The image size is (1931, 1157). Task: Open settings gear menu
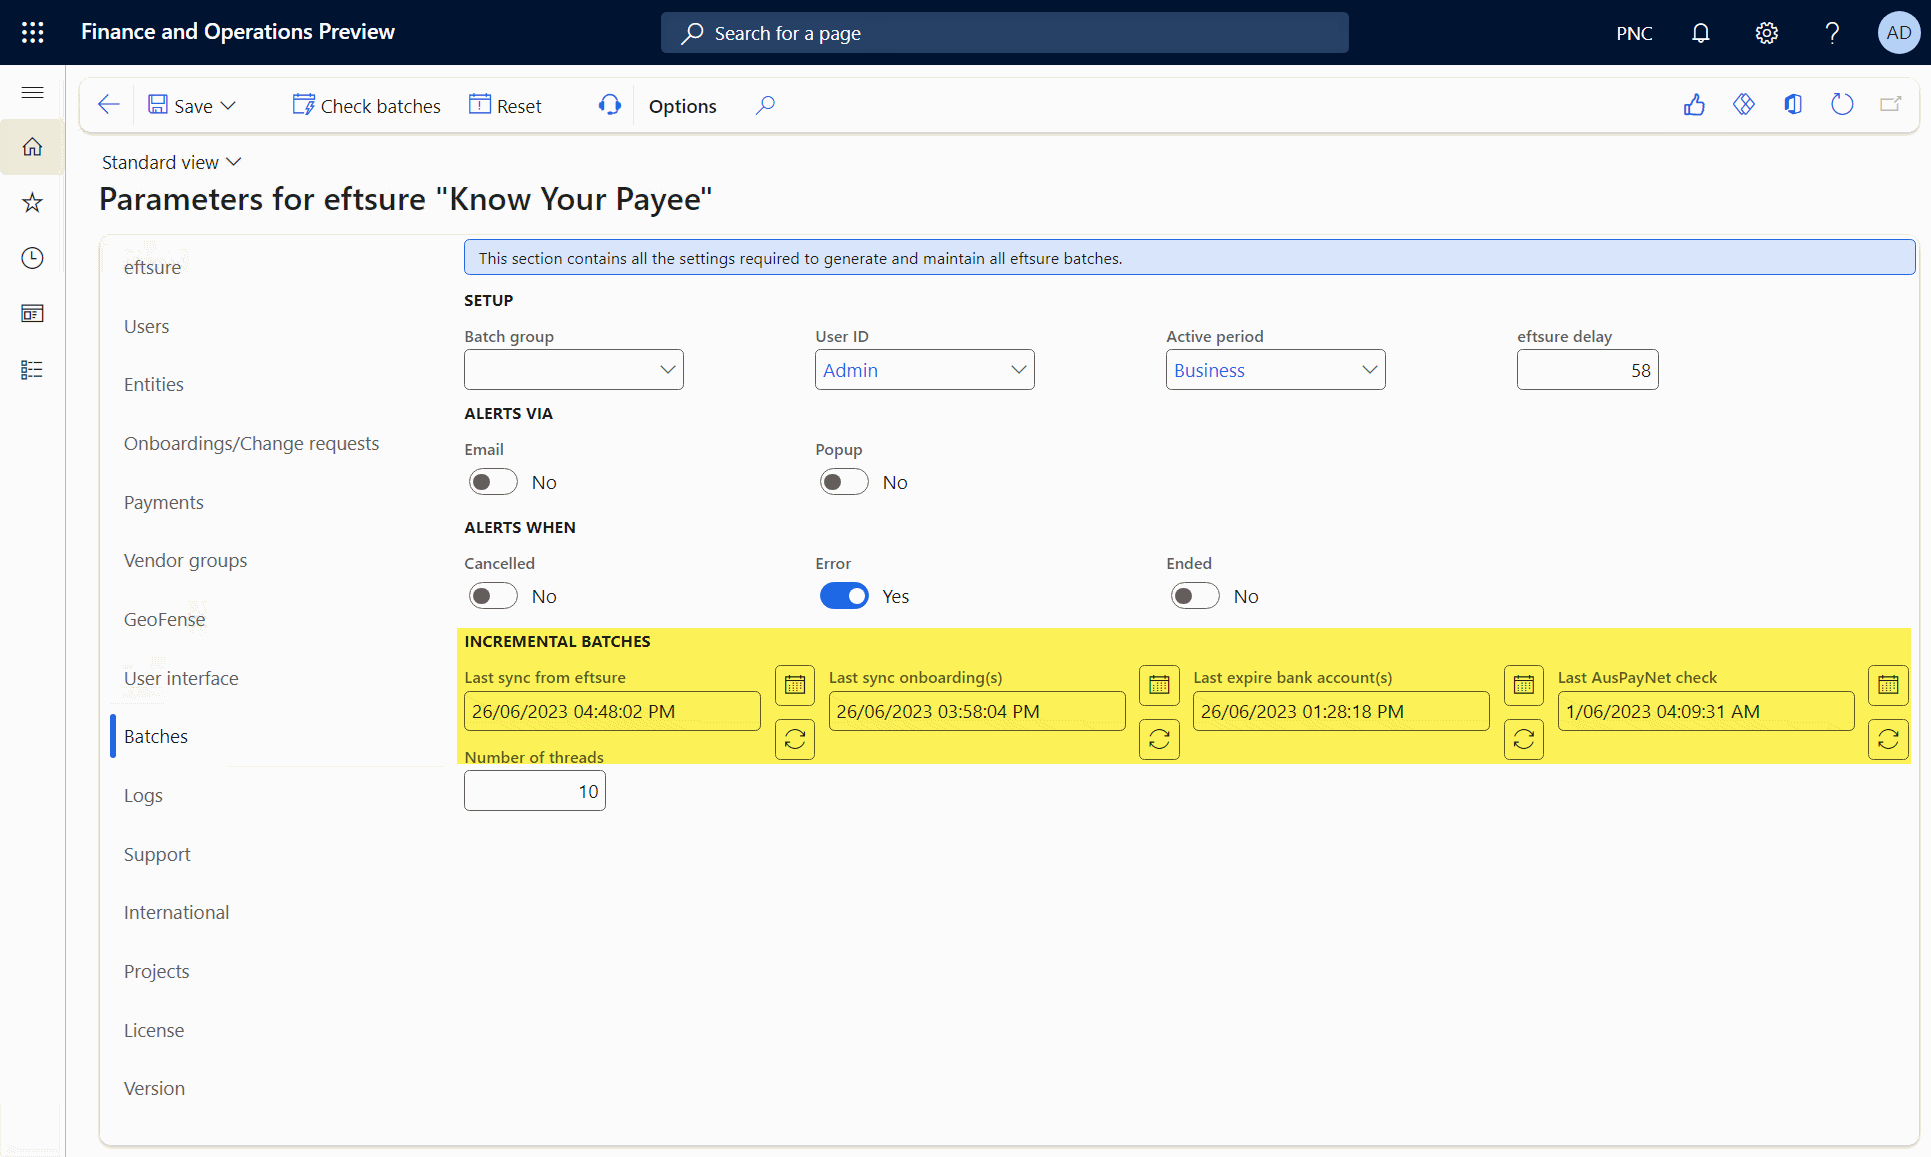point(1766,33)
